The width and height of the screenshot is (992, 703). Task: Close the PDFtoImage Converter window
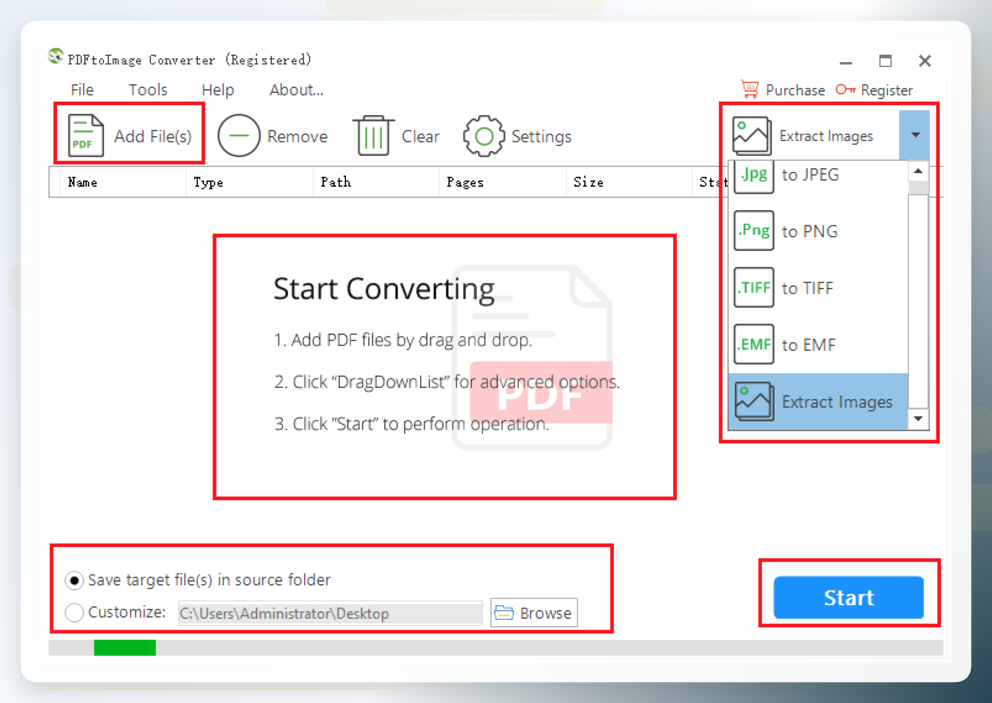tap(925, 61)
